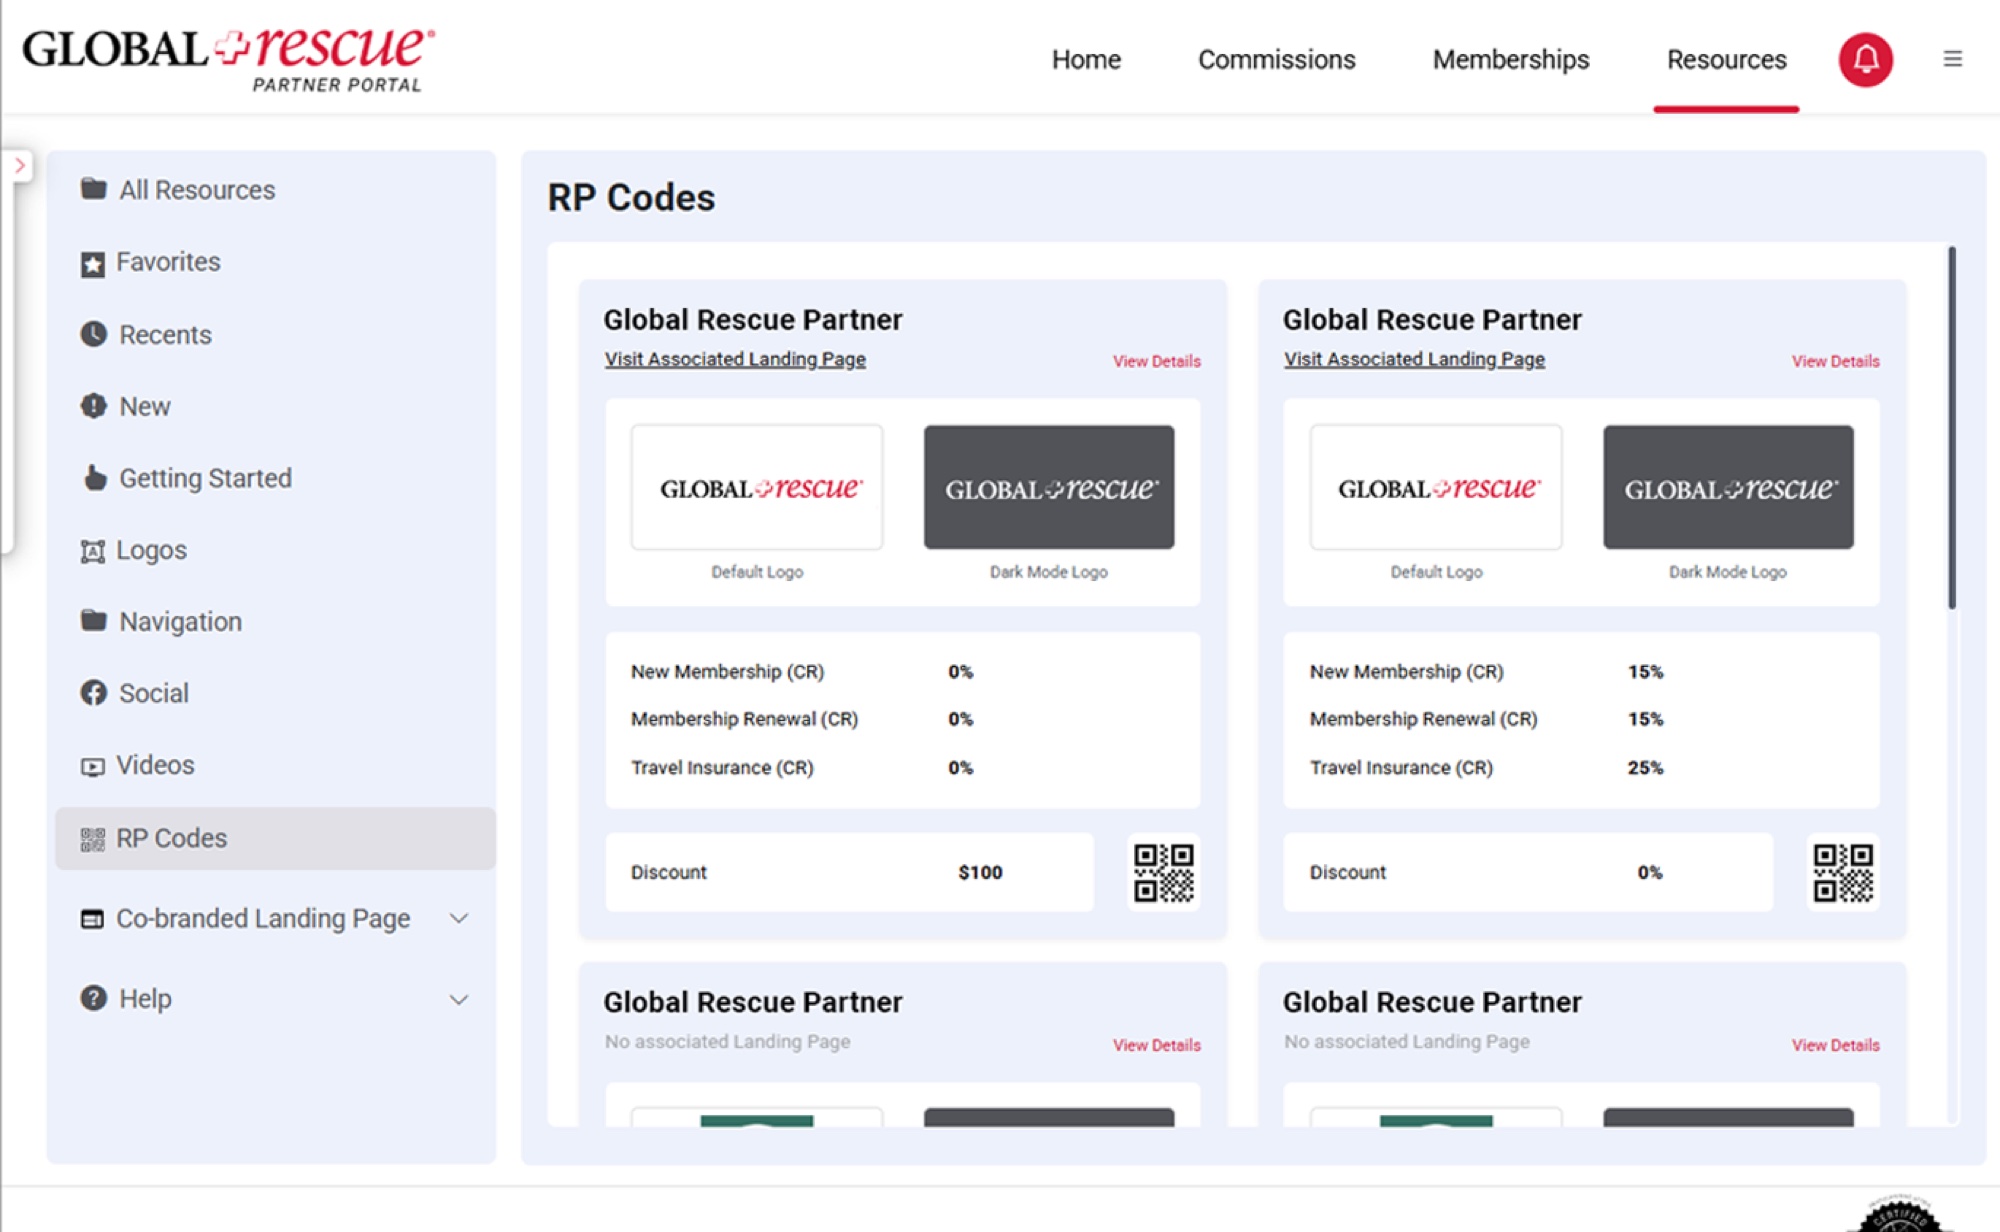Viewport: 2000px width, 1232px height.
Task: Open the notifications bell icon
Action: coord(1865,59)
